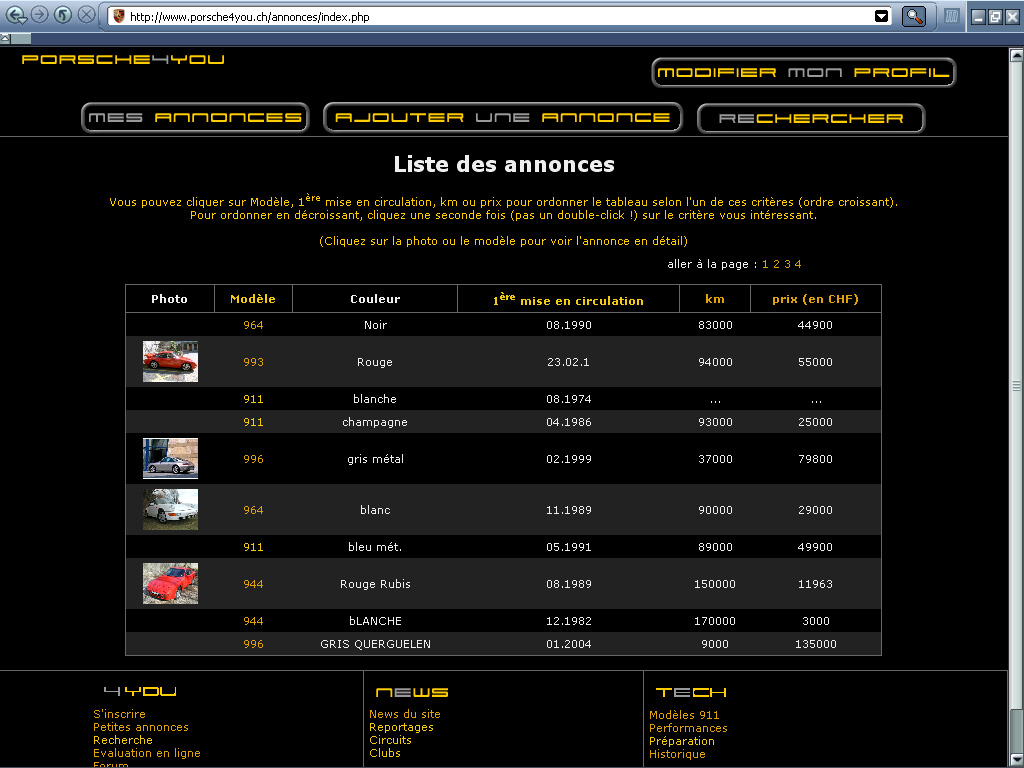Image resolution: width=1024 pixels, height=768 pixels.
Task: Open the 993 Rouge model link
Action: [x=253, y=362]
